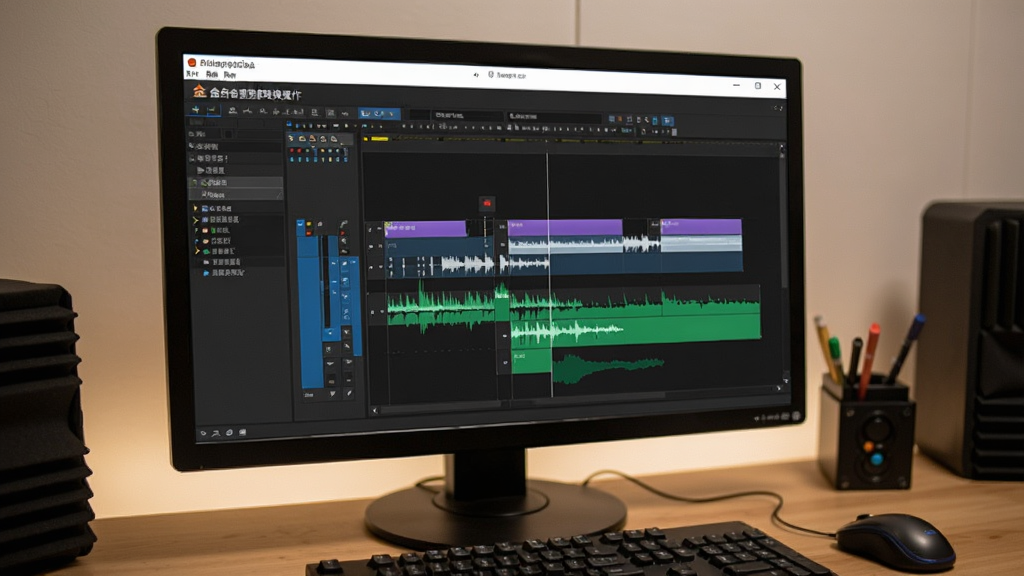The image size is (1024, 576).
Task: Click the red round app icon in the title bar
Action: (x=192, y=63)
